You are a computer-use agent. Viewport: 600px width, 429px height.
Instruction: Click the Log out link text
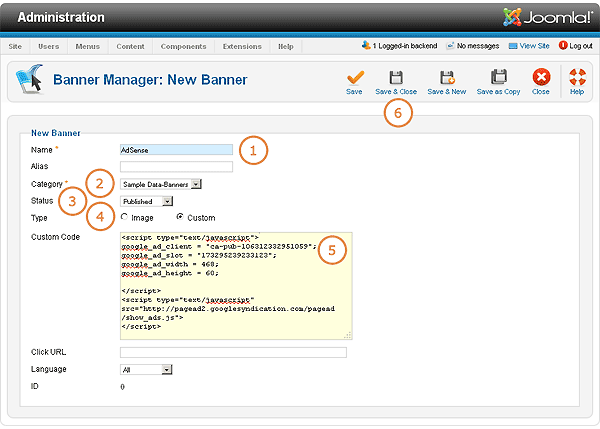tap(581, 46)
